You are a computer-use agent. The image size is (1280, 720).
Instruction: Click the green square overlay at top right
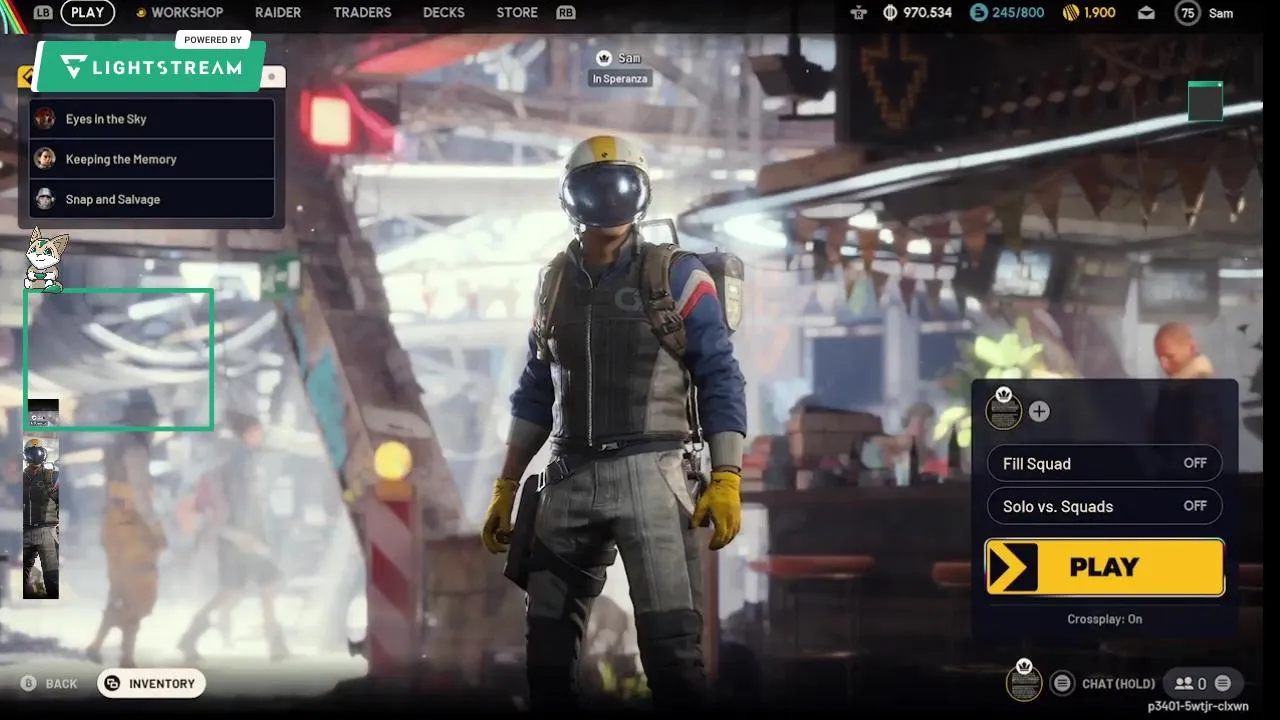click(x=1205, y=102)
